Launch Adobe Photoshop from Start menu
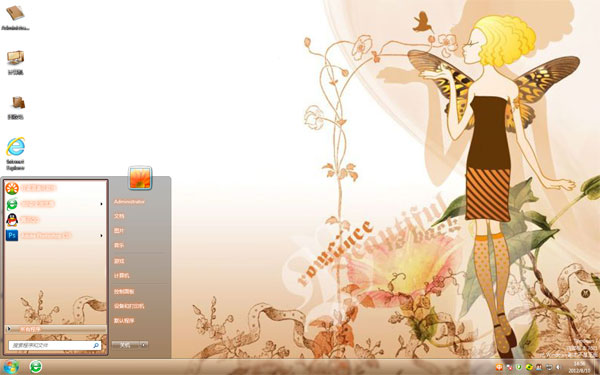Viewport: 600px width, 375px height. [x=56, y=235]
